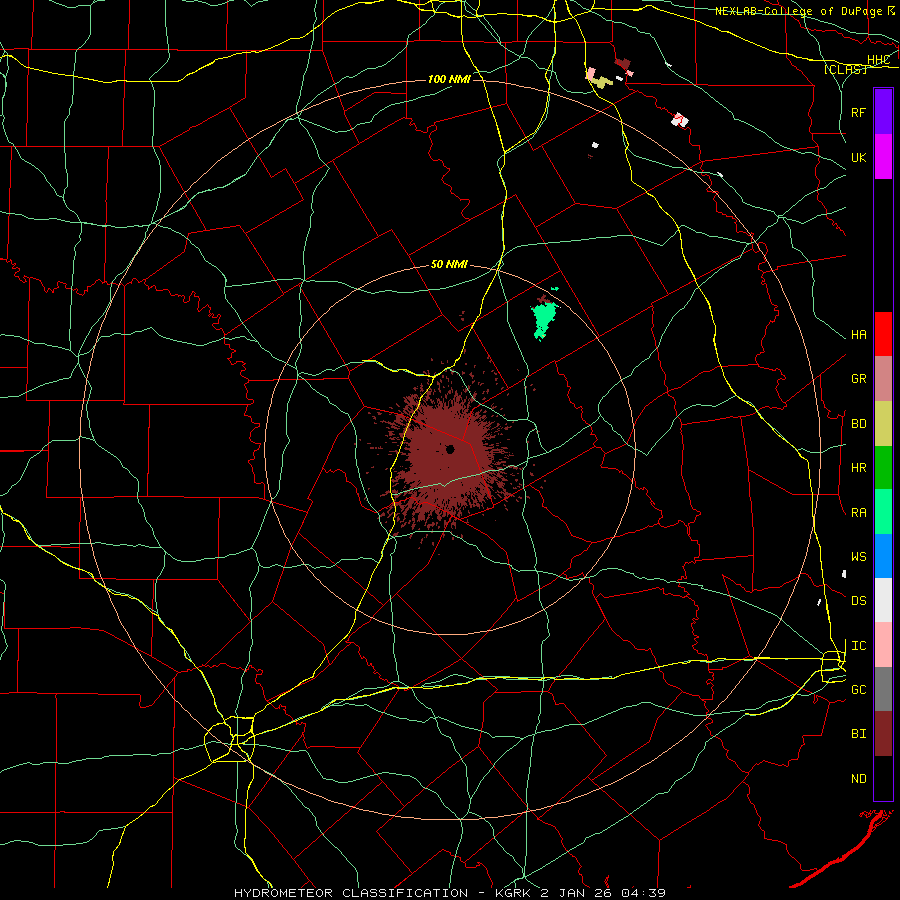Click the 'RF' legend label
The image size is (900, 900).
(x=859, y=112)
